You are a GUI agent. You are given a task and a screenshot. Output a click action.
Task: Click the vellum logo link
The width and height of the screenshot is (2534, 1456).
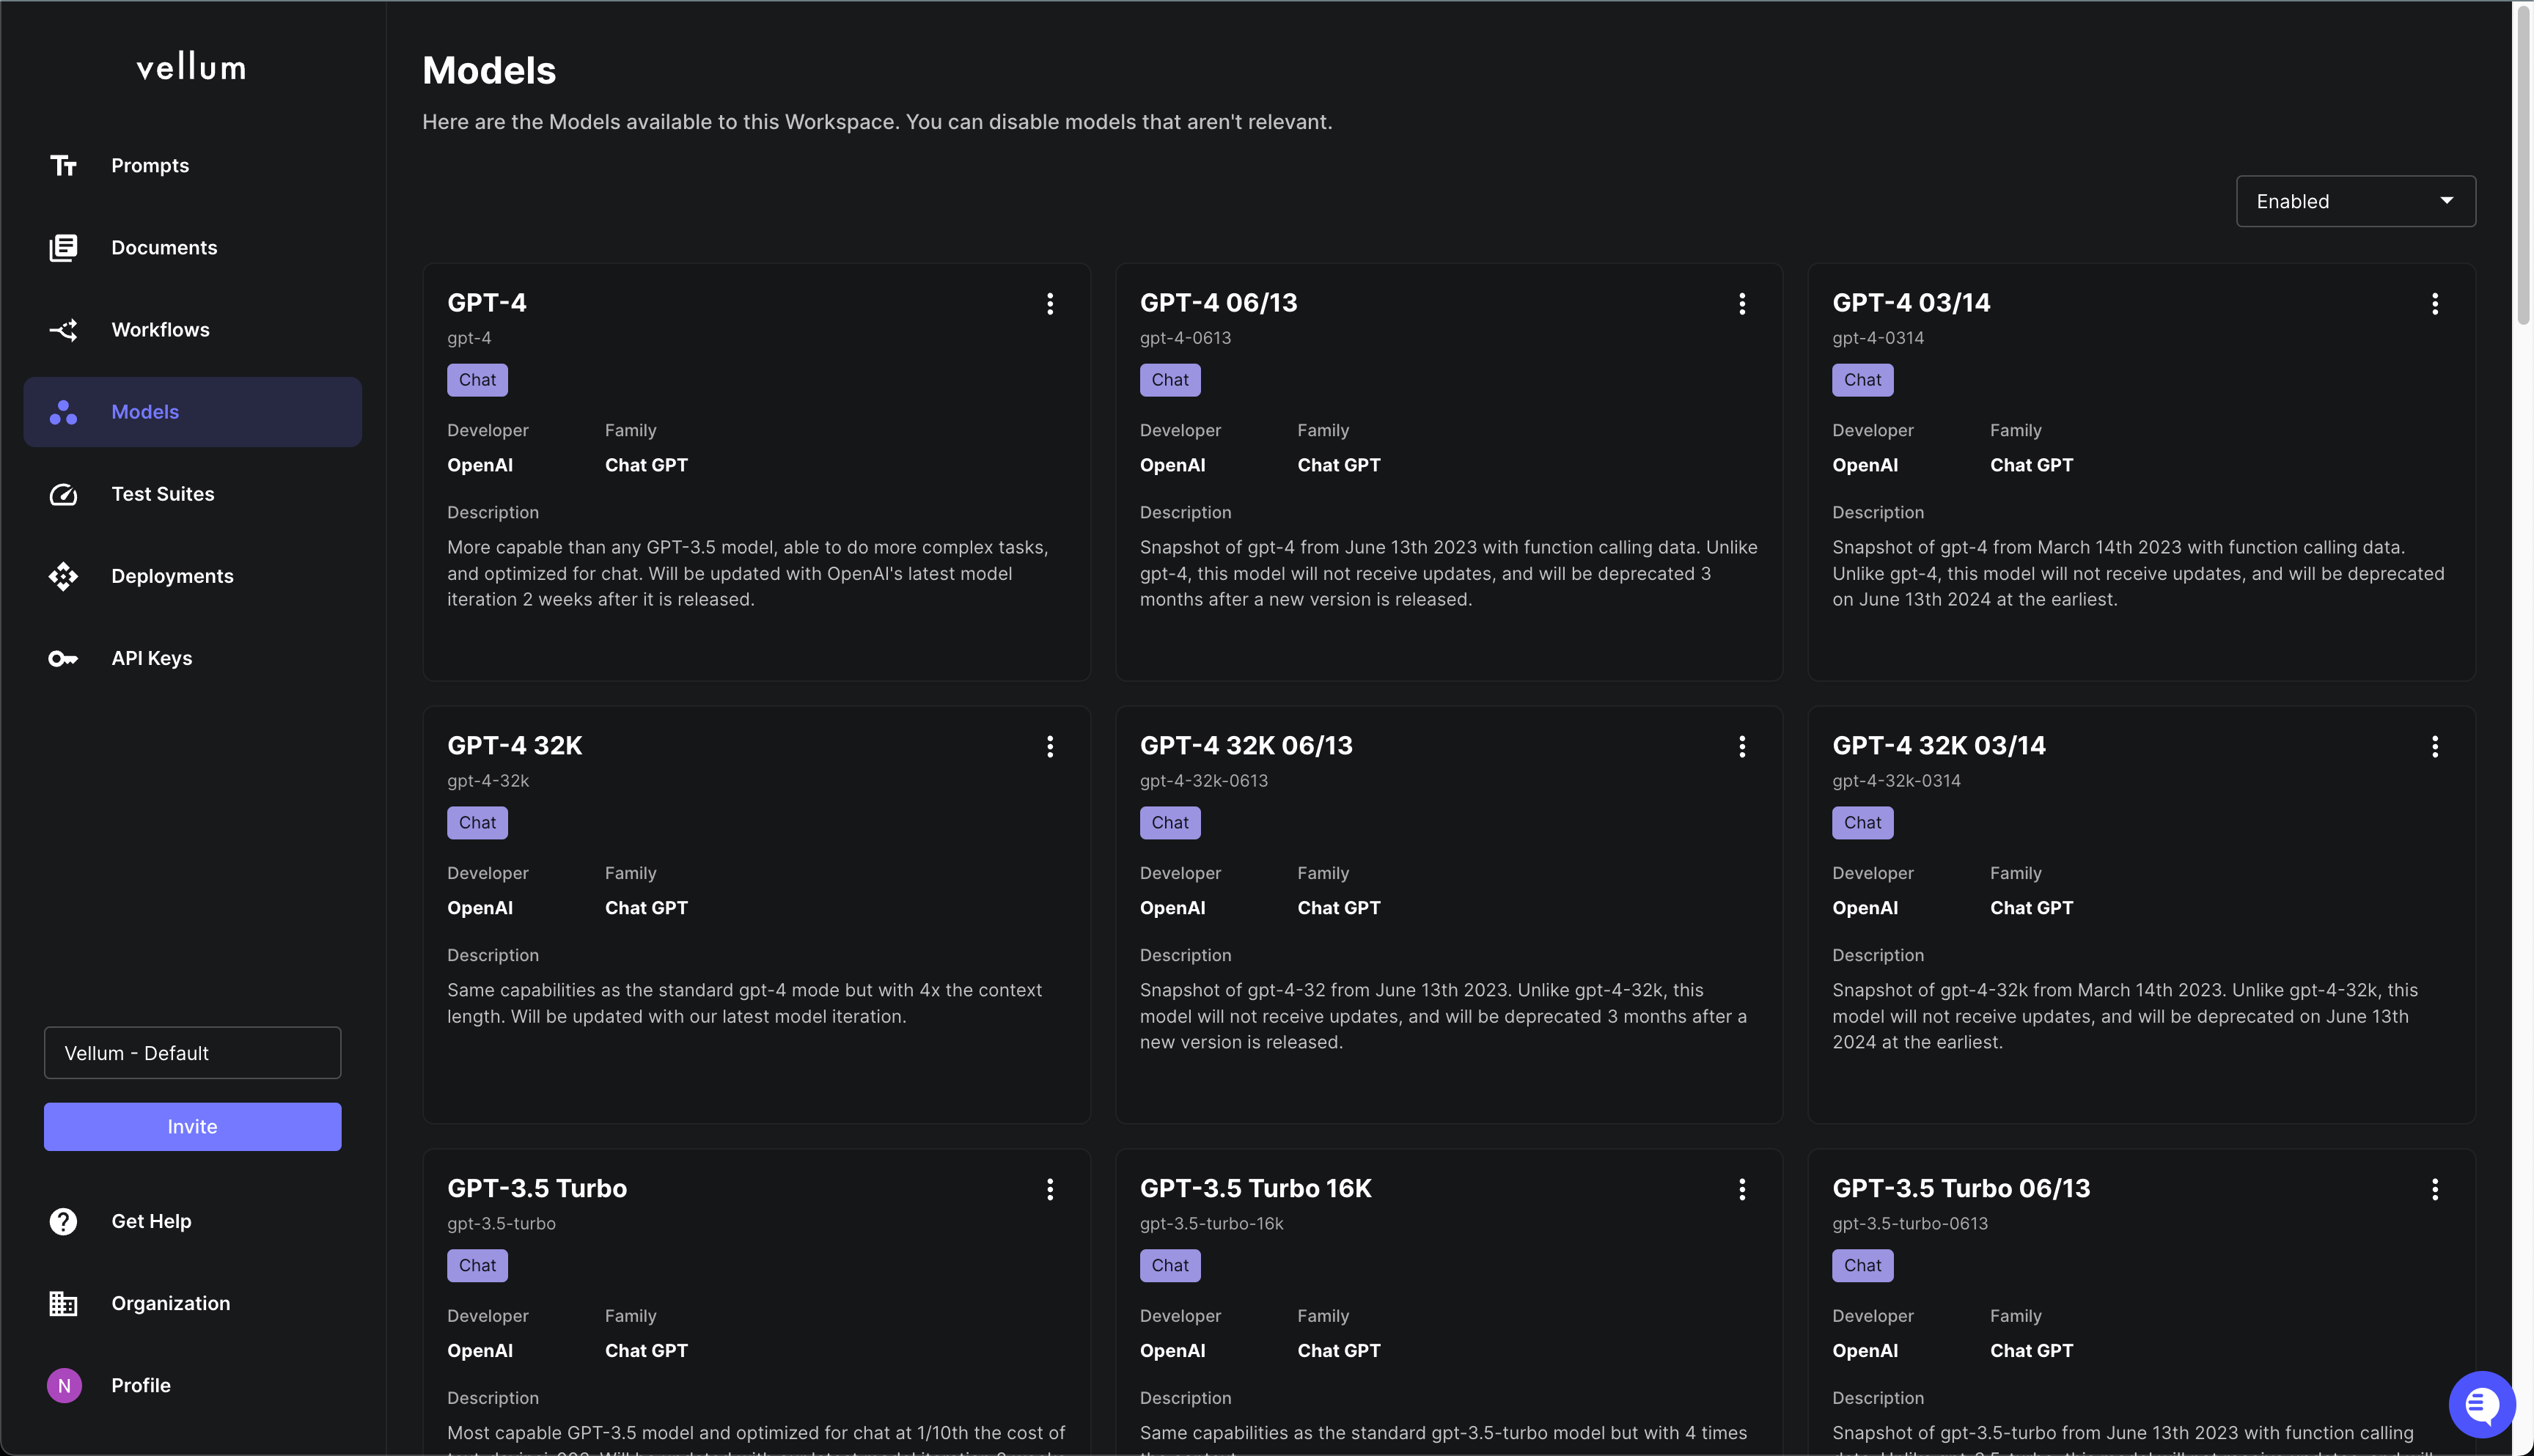click(191, 68)
